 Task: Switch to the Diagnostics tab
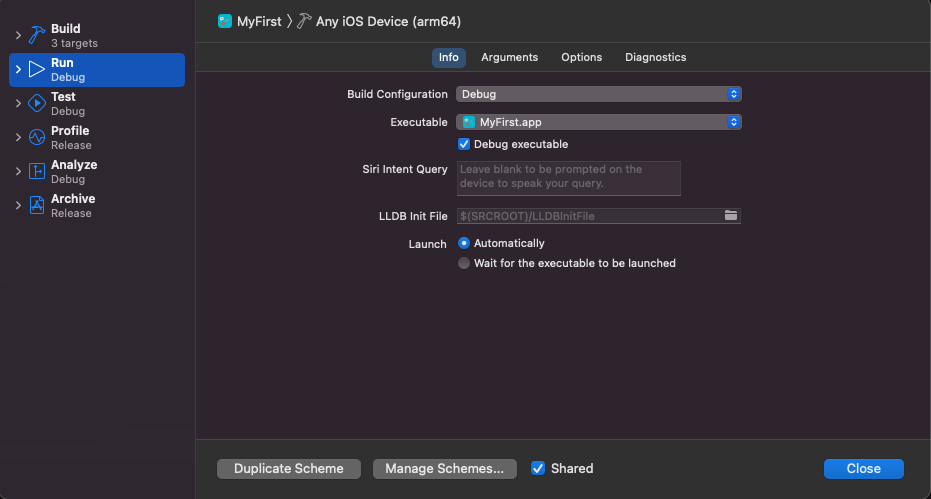point(656,58)
